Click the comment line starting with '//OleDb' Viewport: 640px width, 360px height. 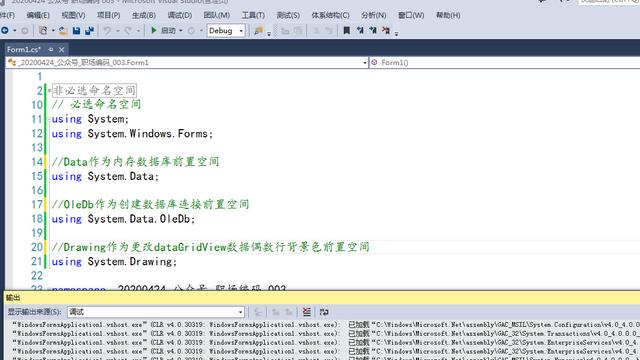click(x=151, y=204)
